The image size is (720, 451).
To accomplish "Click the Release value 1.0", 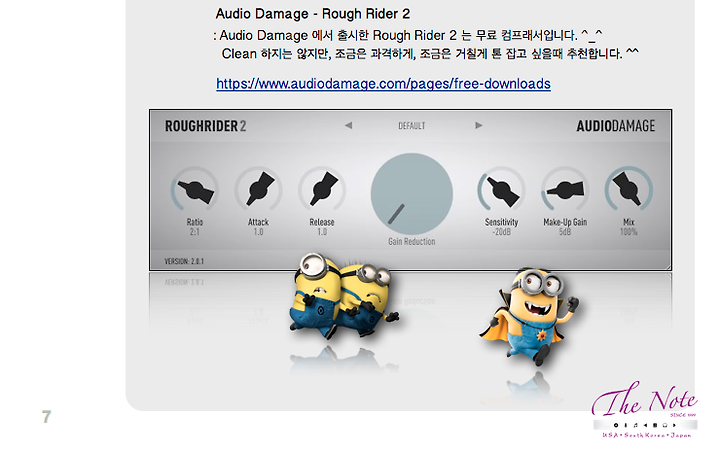I will pos(322,232).
